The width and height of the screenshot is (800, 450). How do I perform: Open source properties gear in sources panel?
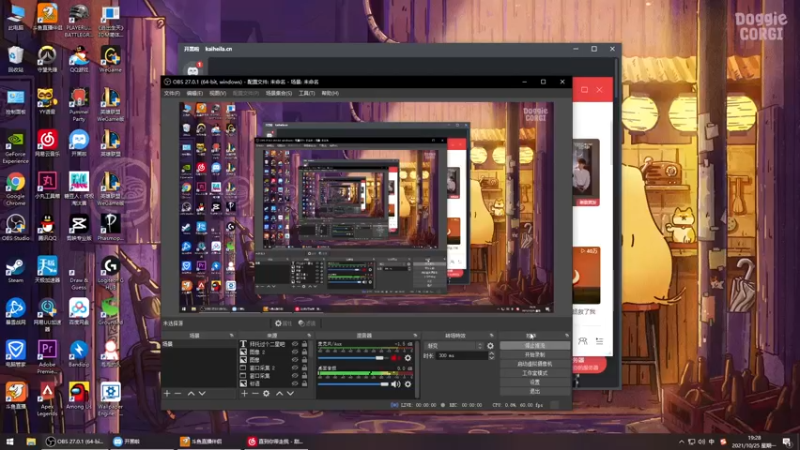click(x=266, y=393)
